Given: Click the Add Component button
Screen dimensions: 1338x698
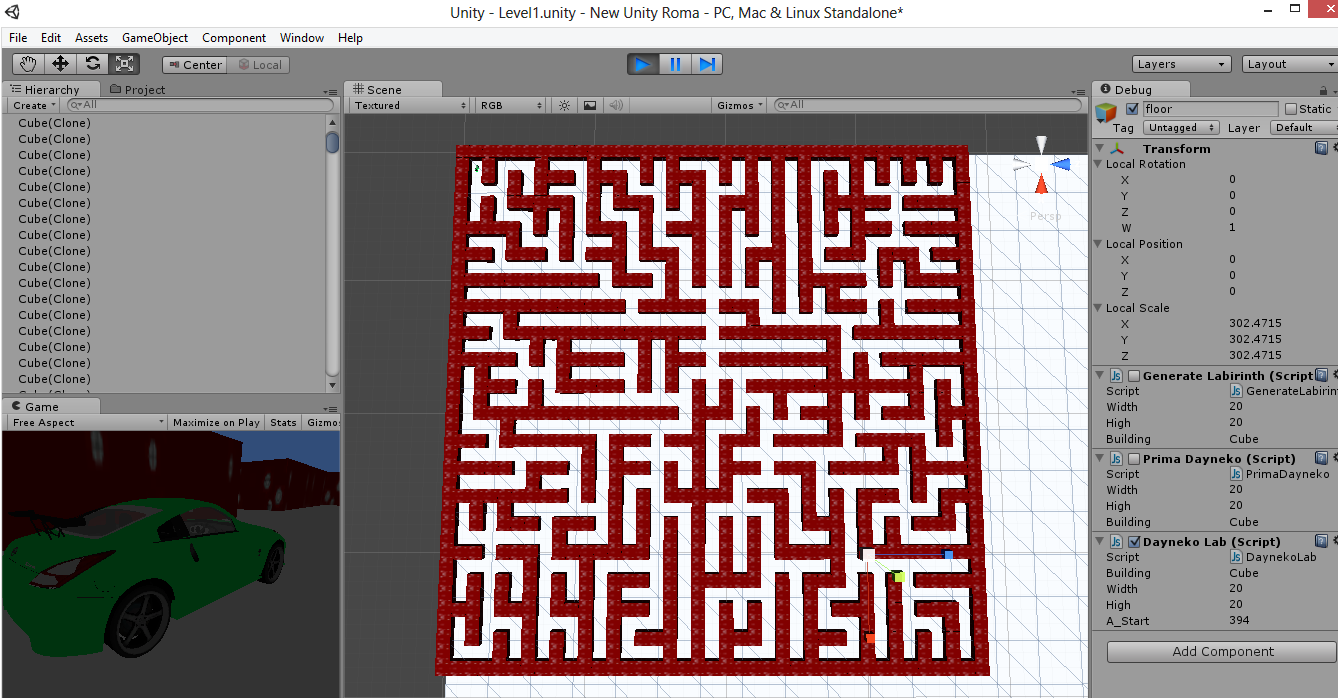Looking at the screenshot, I should tap(1222, 651).
